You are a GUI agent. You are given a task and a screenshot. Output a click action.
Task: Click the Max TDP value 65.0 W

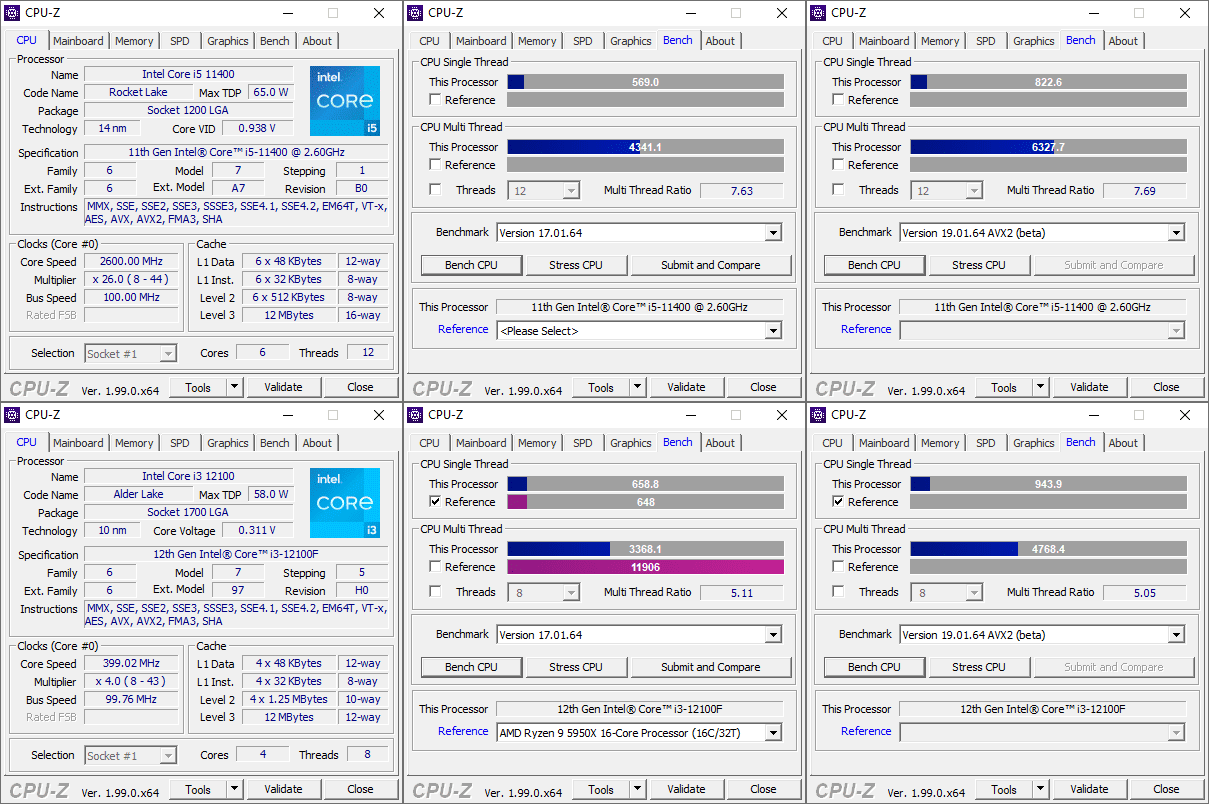pyautogui.click(x=270, y=93)
